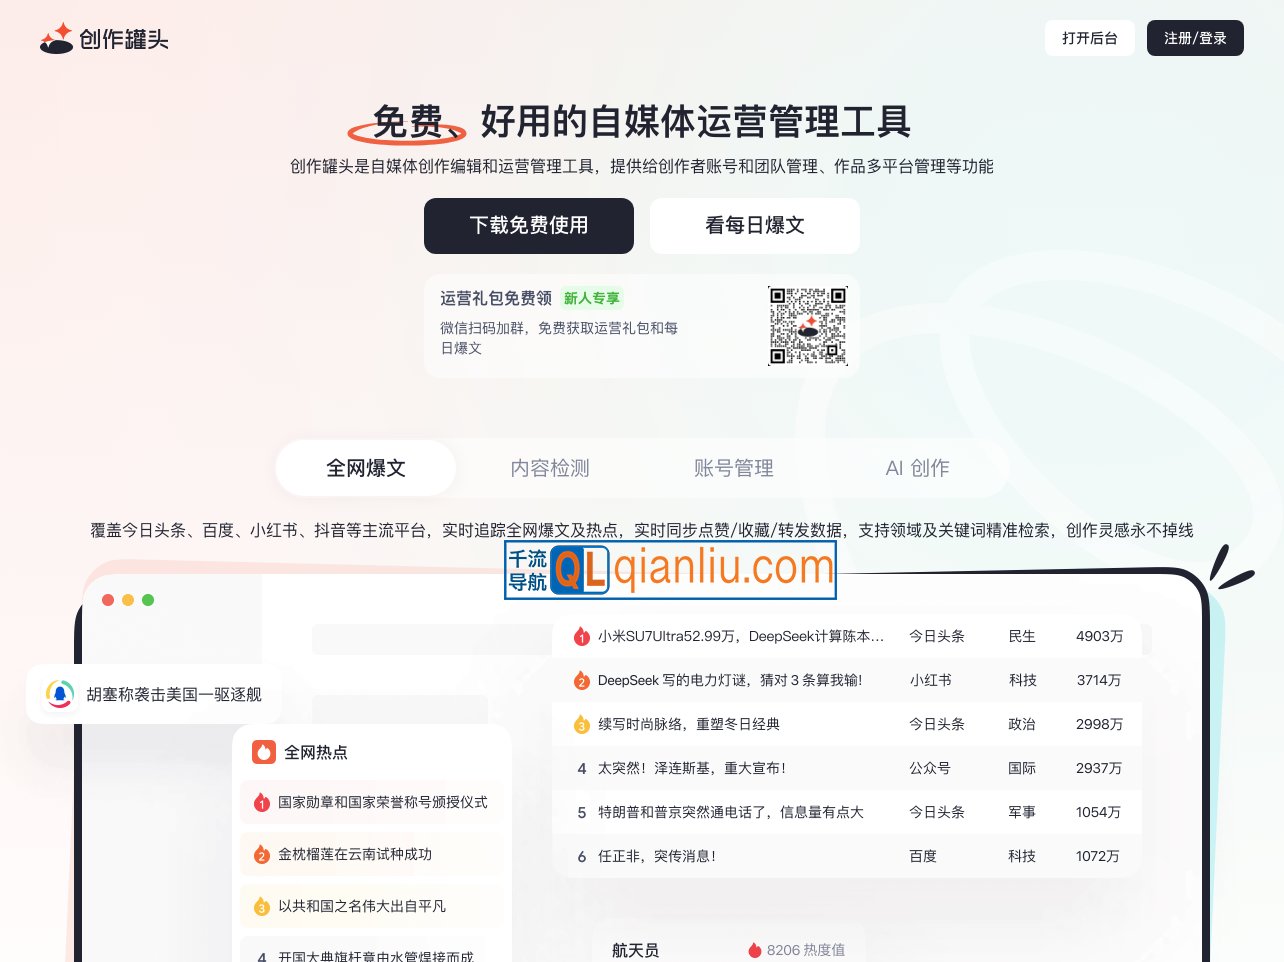1284x962 pixels.
Task: Click the green window dot in the app mockup
Action: [148, 600]
